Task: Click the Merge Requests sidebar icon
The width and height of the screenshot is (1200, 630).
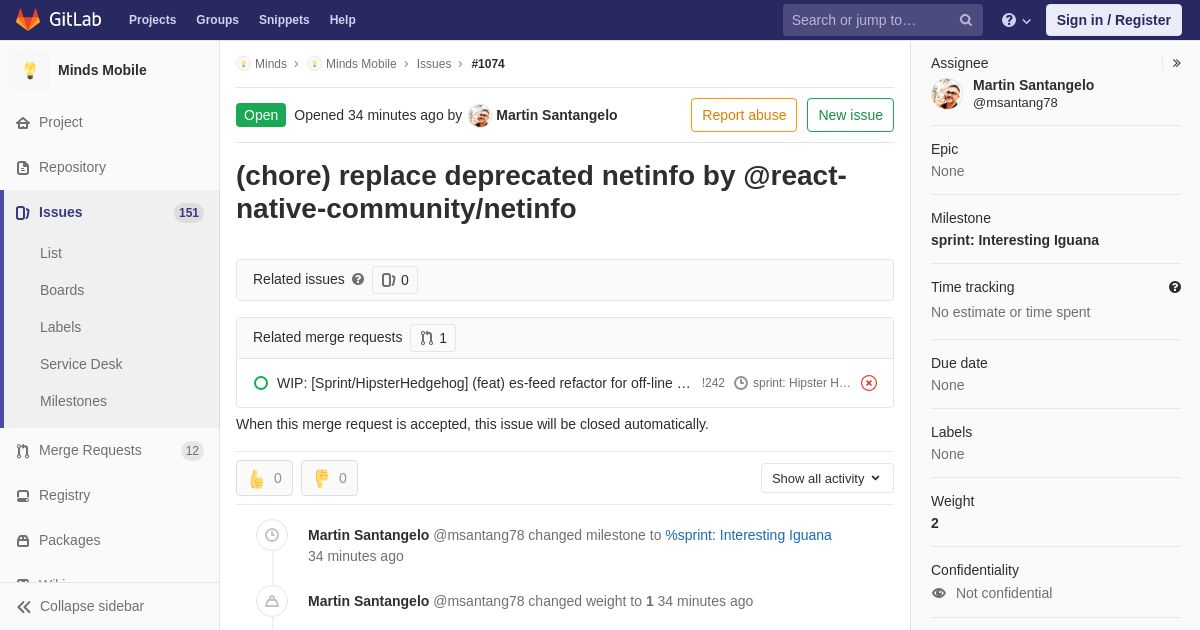Action: tap(23, 451)
